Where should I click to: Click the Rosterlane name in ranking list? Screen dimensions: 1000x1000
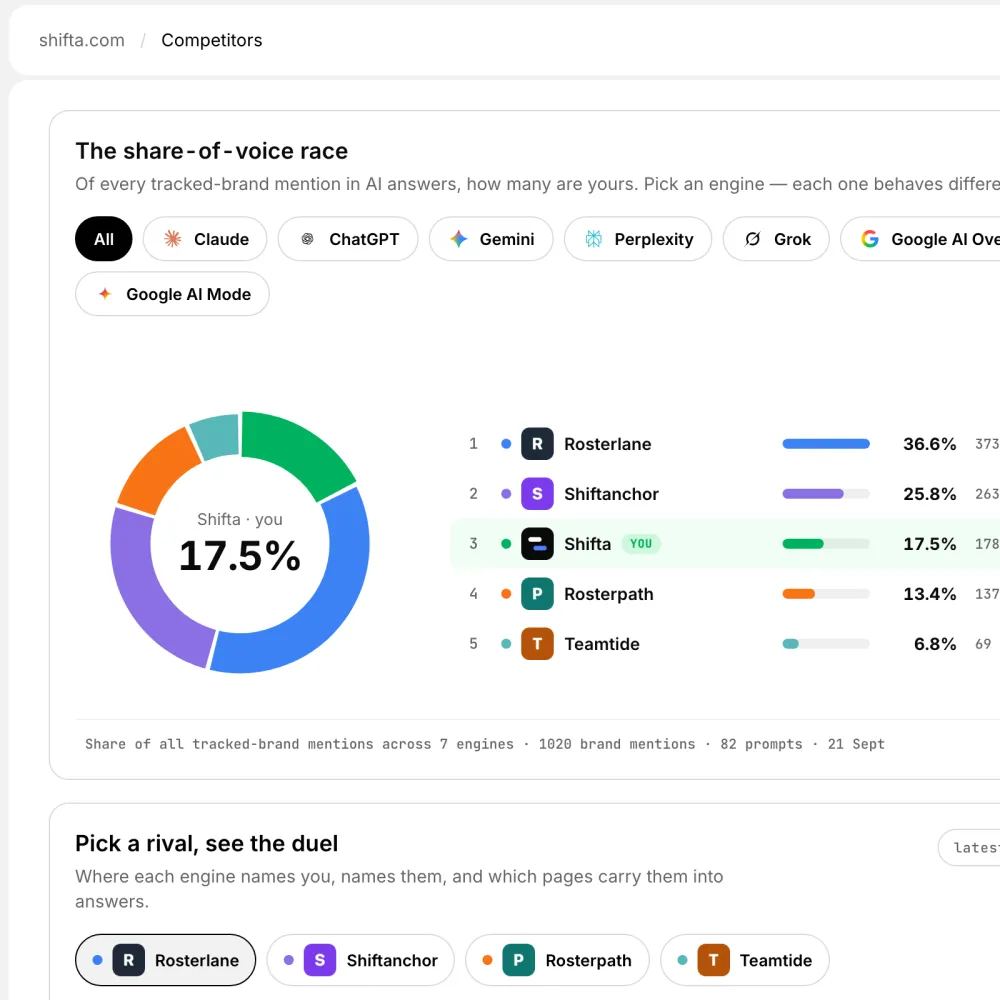[608, 444]
